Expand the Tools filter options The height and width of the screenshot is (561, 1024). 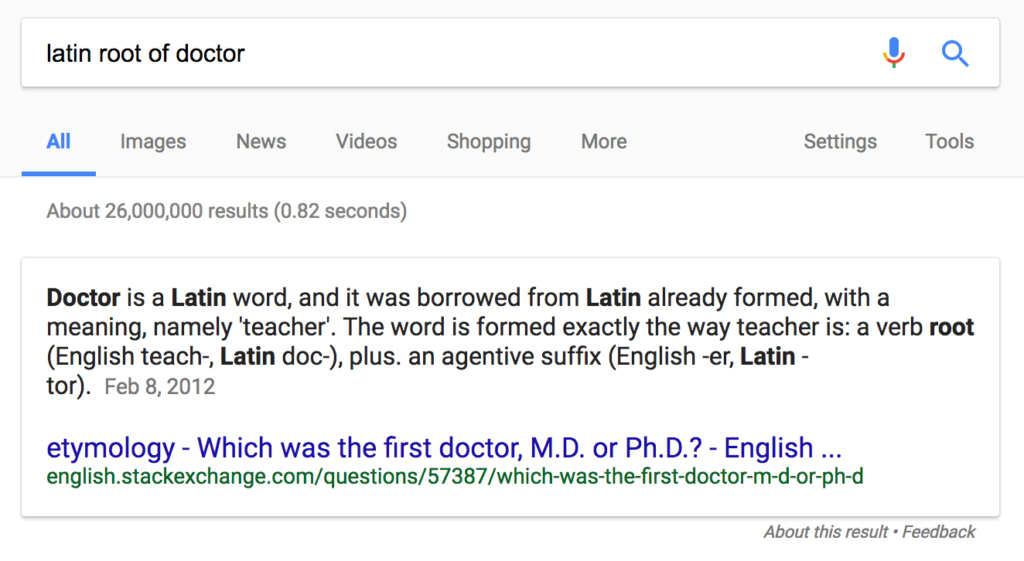tap(949, 142)
